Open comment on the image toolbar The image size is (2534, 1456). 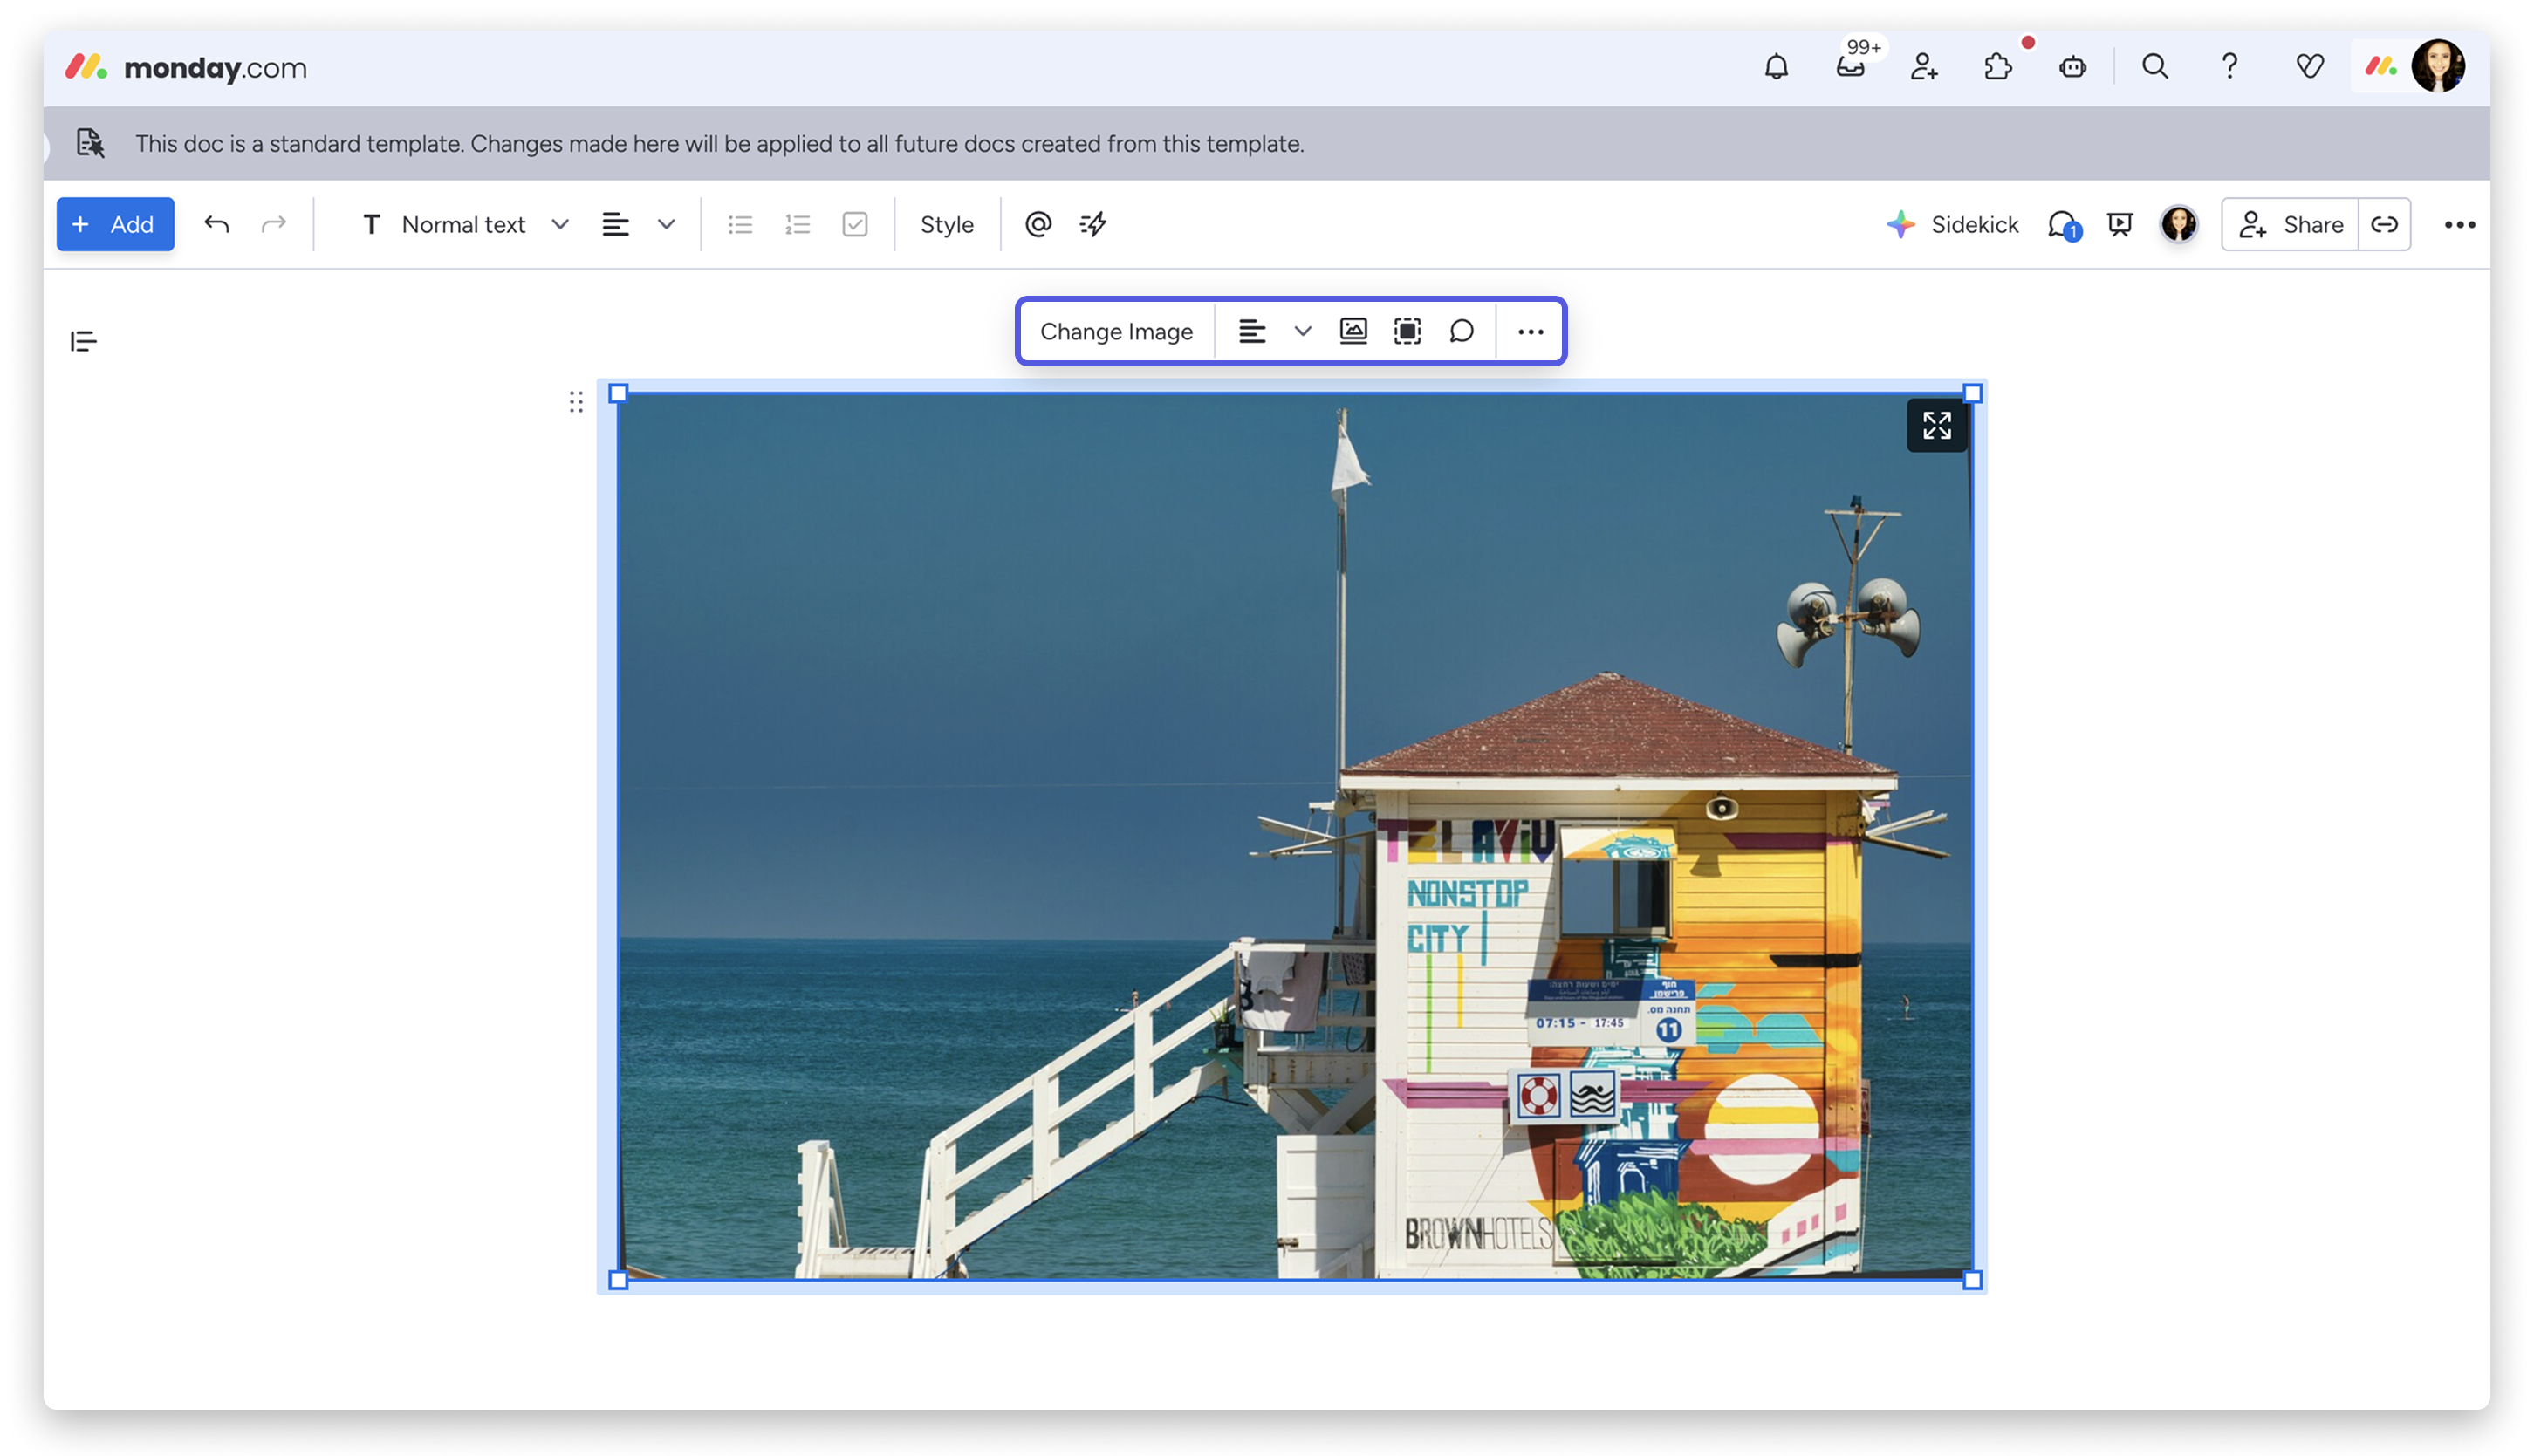point(1461,331)
